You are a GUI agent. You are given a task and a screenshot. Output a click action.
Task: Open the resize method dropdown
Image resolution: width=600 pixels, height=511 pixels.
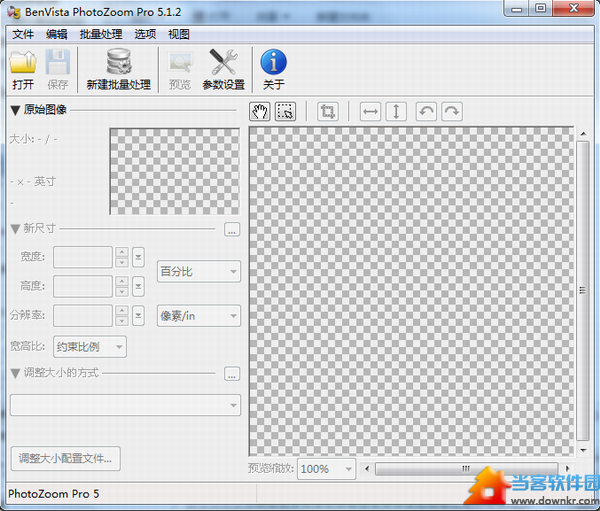(125, 405)
